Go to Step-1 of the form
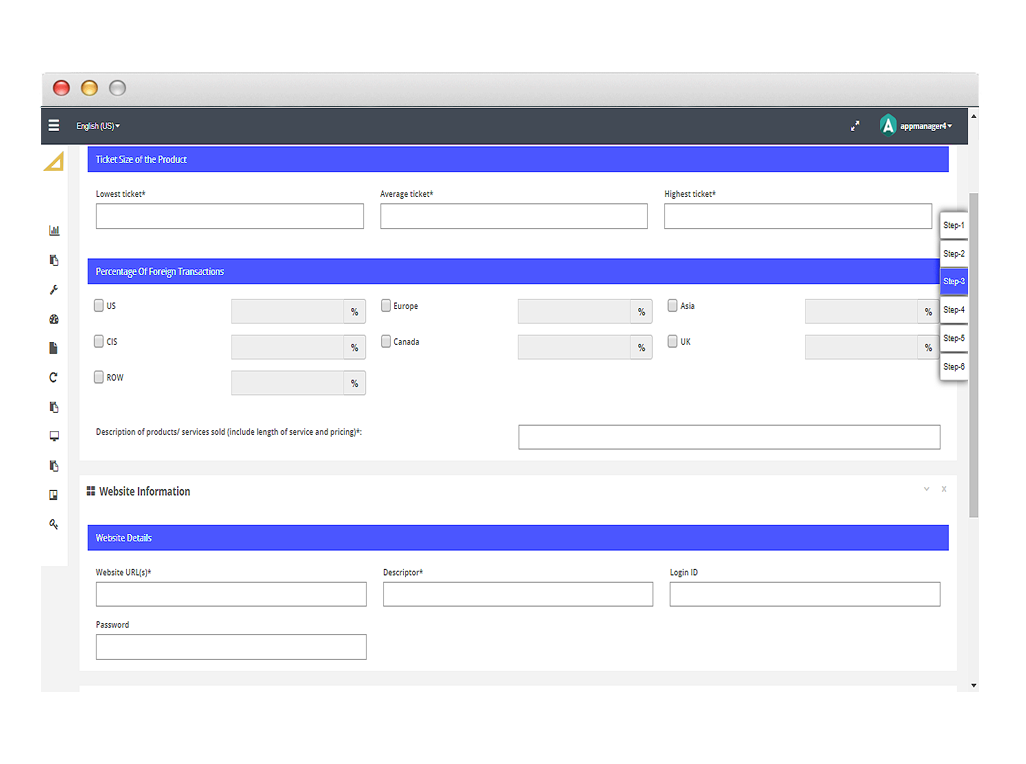Screen dimensions: 1026x764 tap(952, 224)
